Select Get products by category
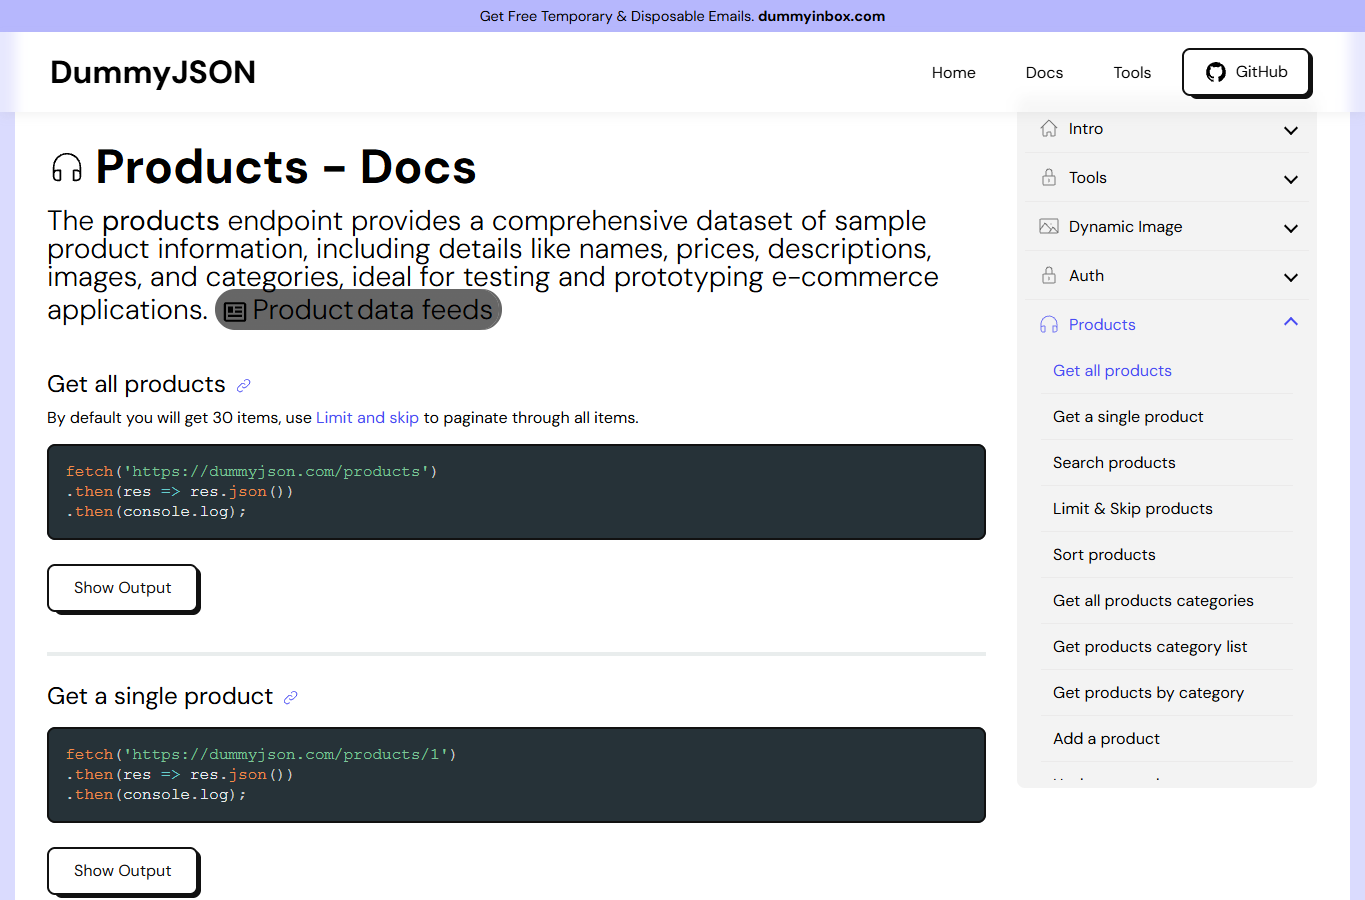This screenshot has height=900, width=1365. [1148, 693]
